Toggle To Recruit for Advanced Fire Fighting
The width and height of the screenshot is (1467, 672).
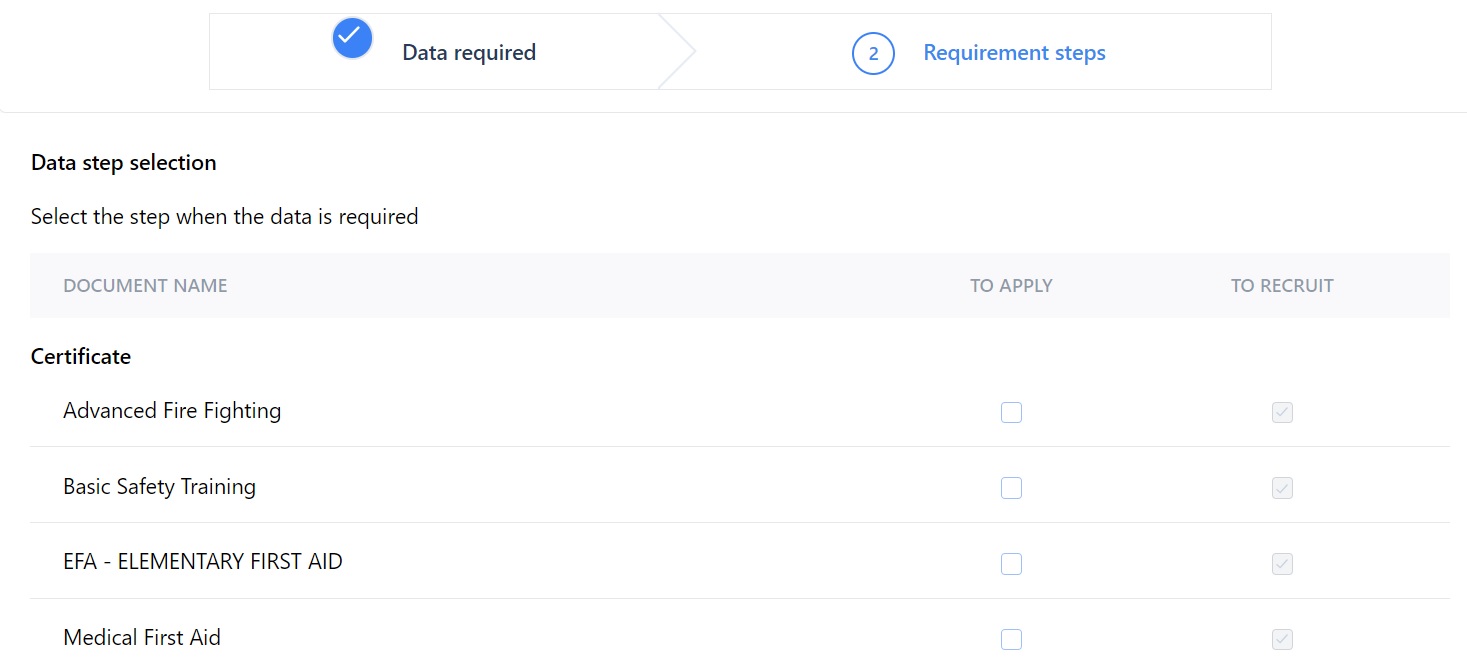tap(1282, 412)
